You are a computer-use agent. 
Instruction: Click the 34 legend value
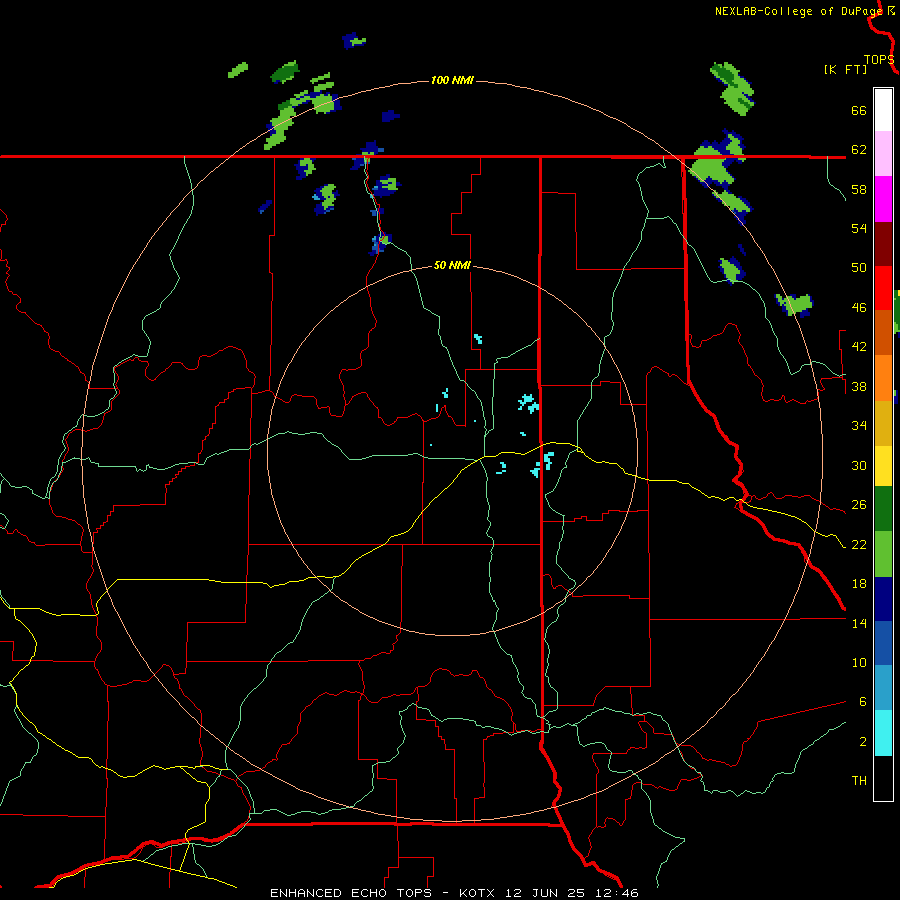click(859, 426)
